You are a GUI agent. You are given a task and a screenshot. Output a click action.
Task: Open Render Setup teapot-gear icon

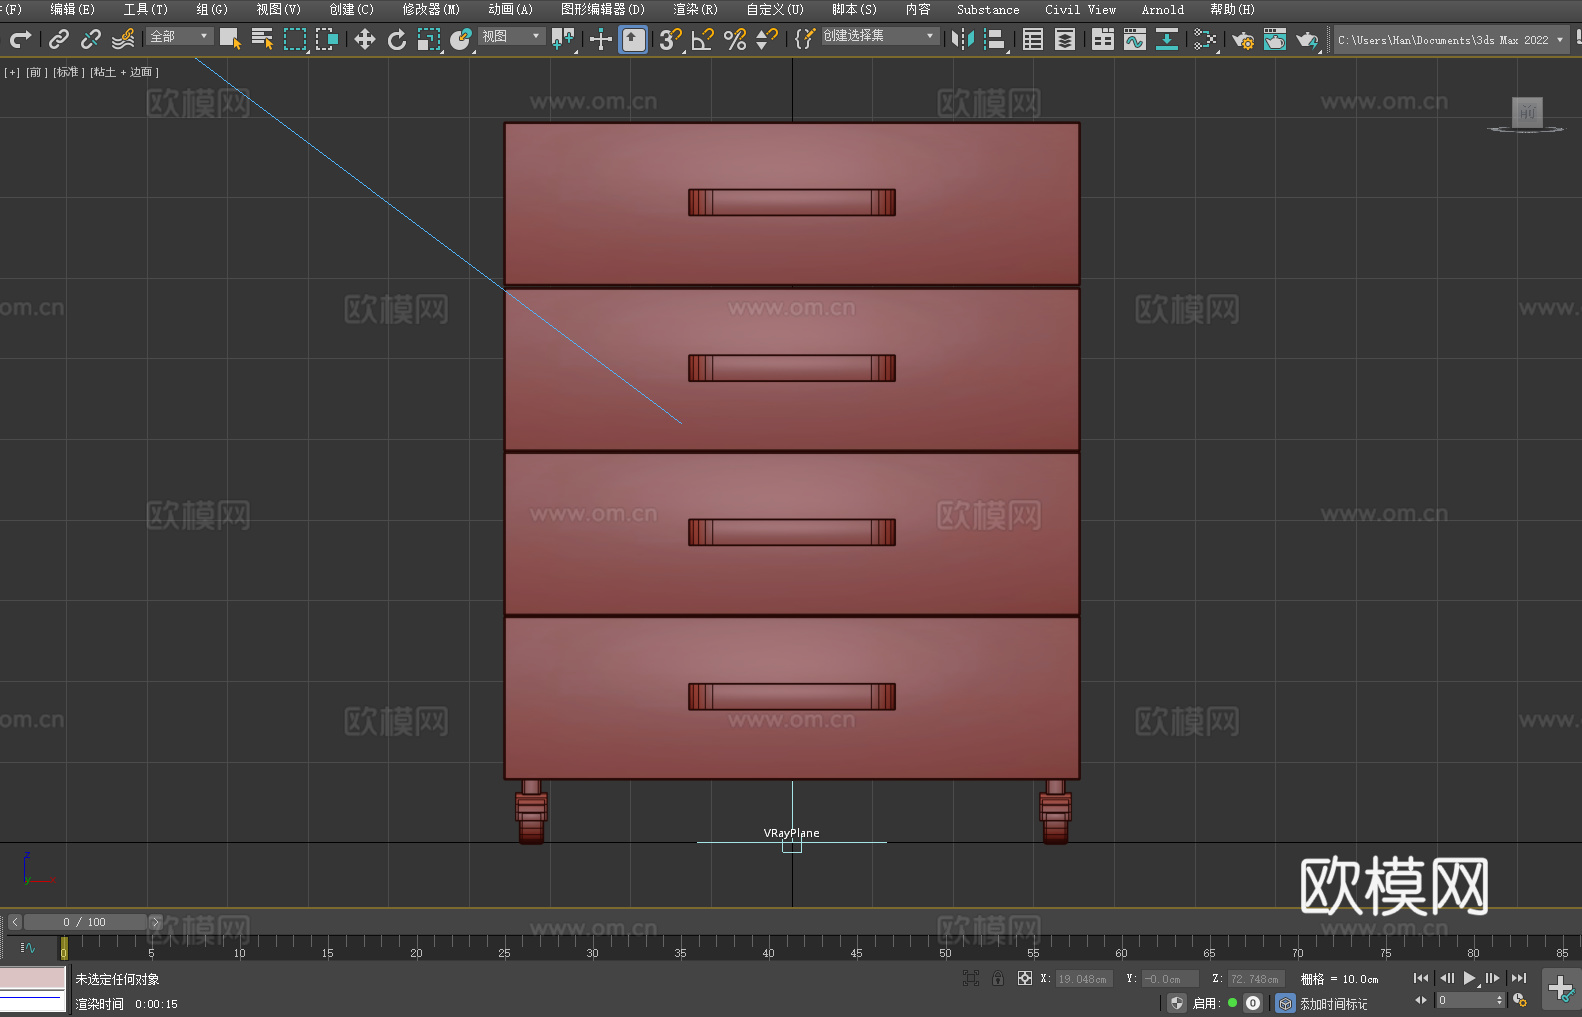click(x=1243, y=39)
